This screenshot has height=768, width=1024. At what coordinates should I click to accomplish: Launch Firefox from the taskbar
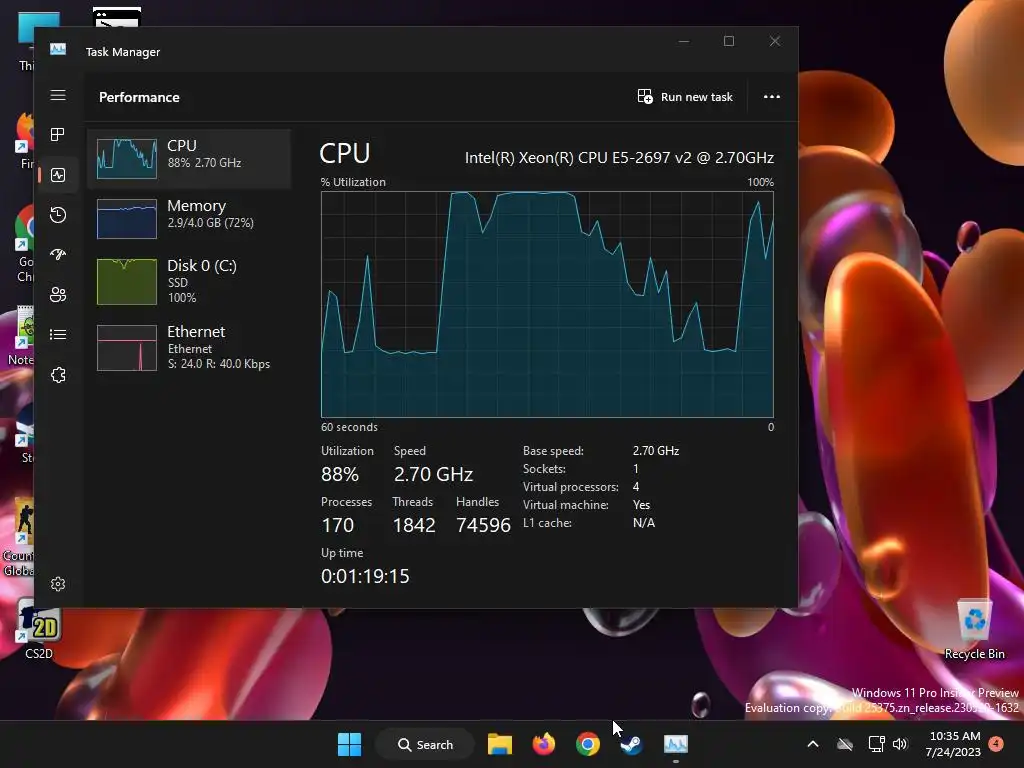543,744
